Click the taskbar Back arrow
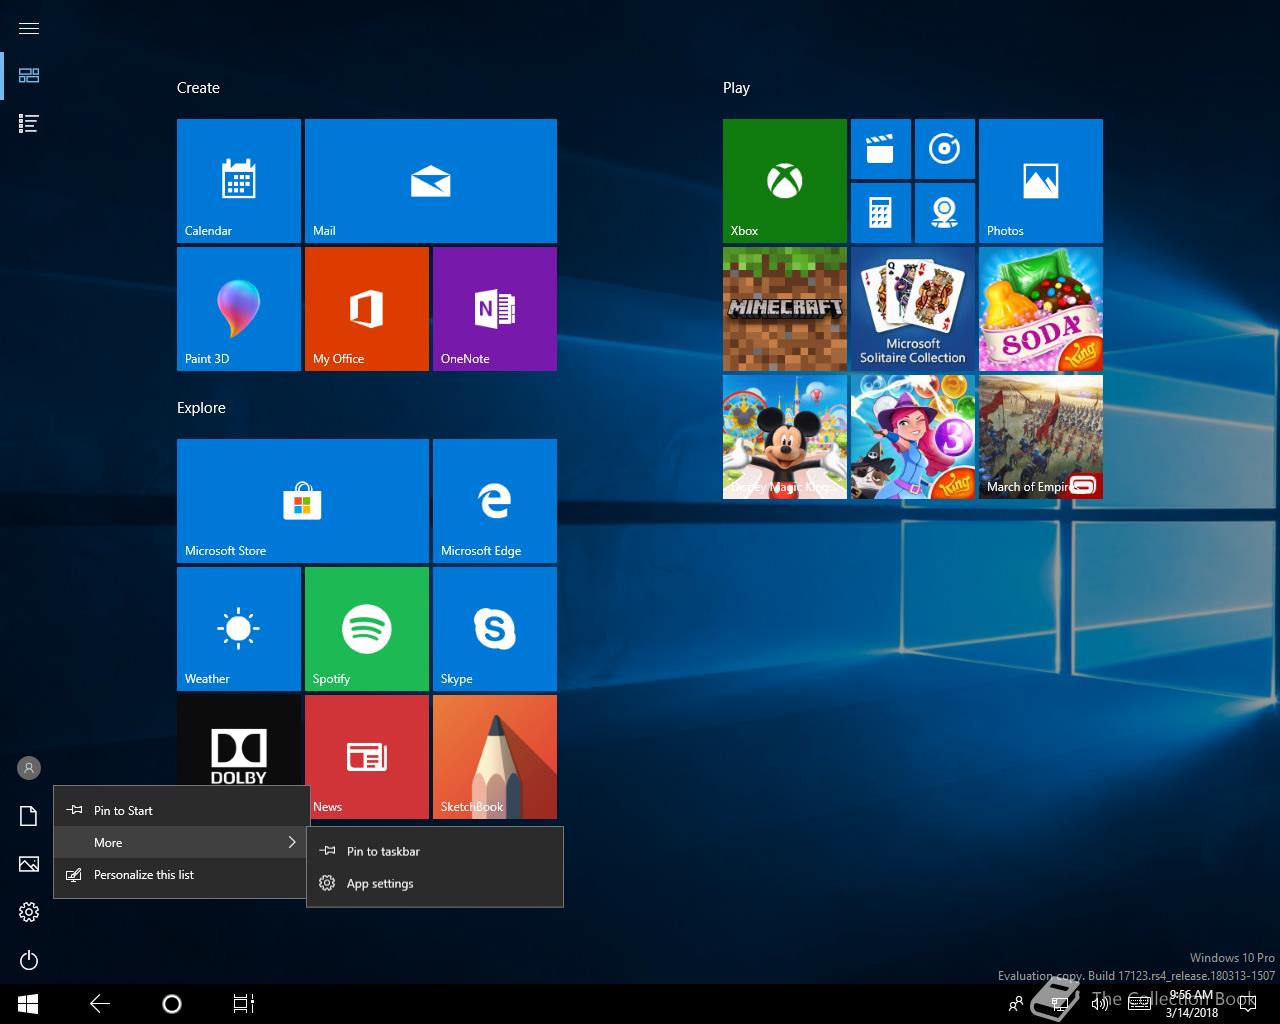This screenshot has height=1024, width=1280. tap(100, 1004)
